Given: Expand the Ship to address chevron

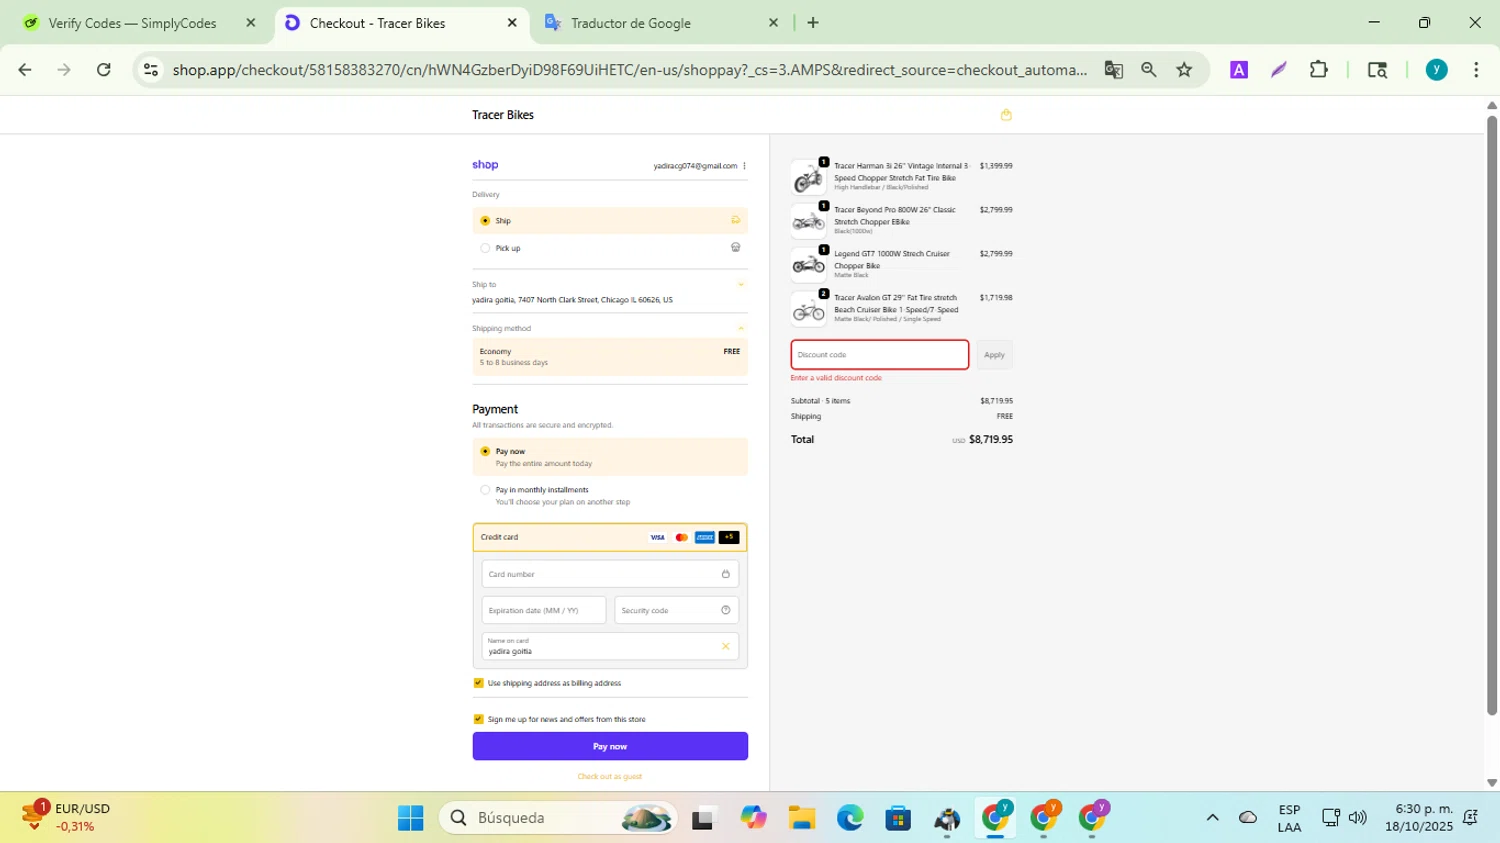Looking at the screenshot, I should [741, 285].
